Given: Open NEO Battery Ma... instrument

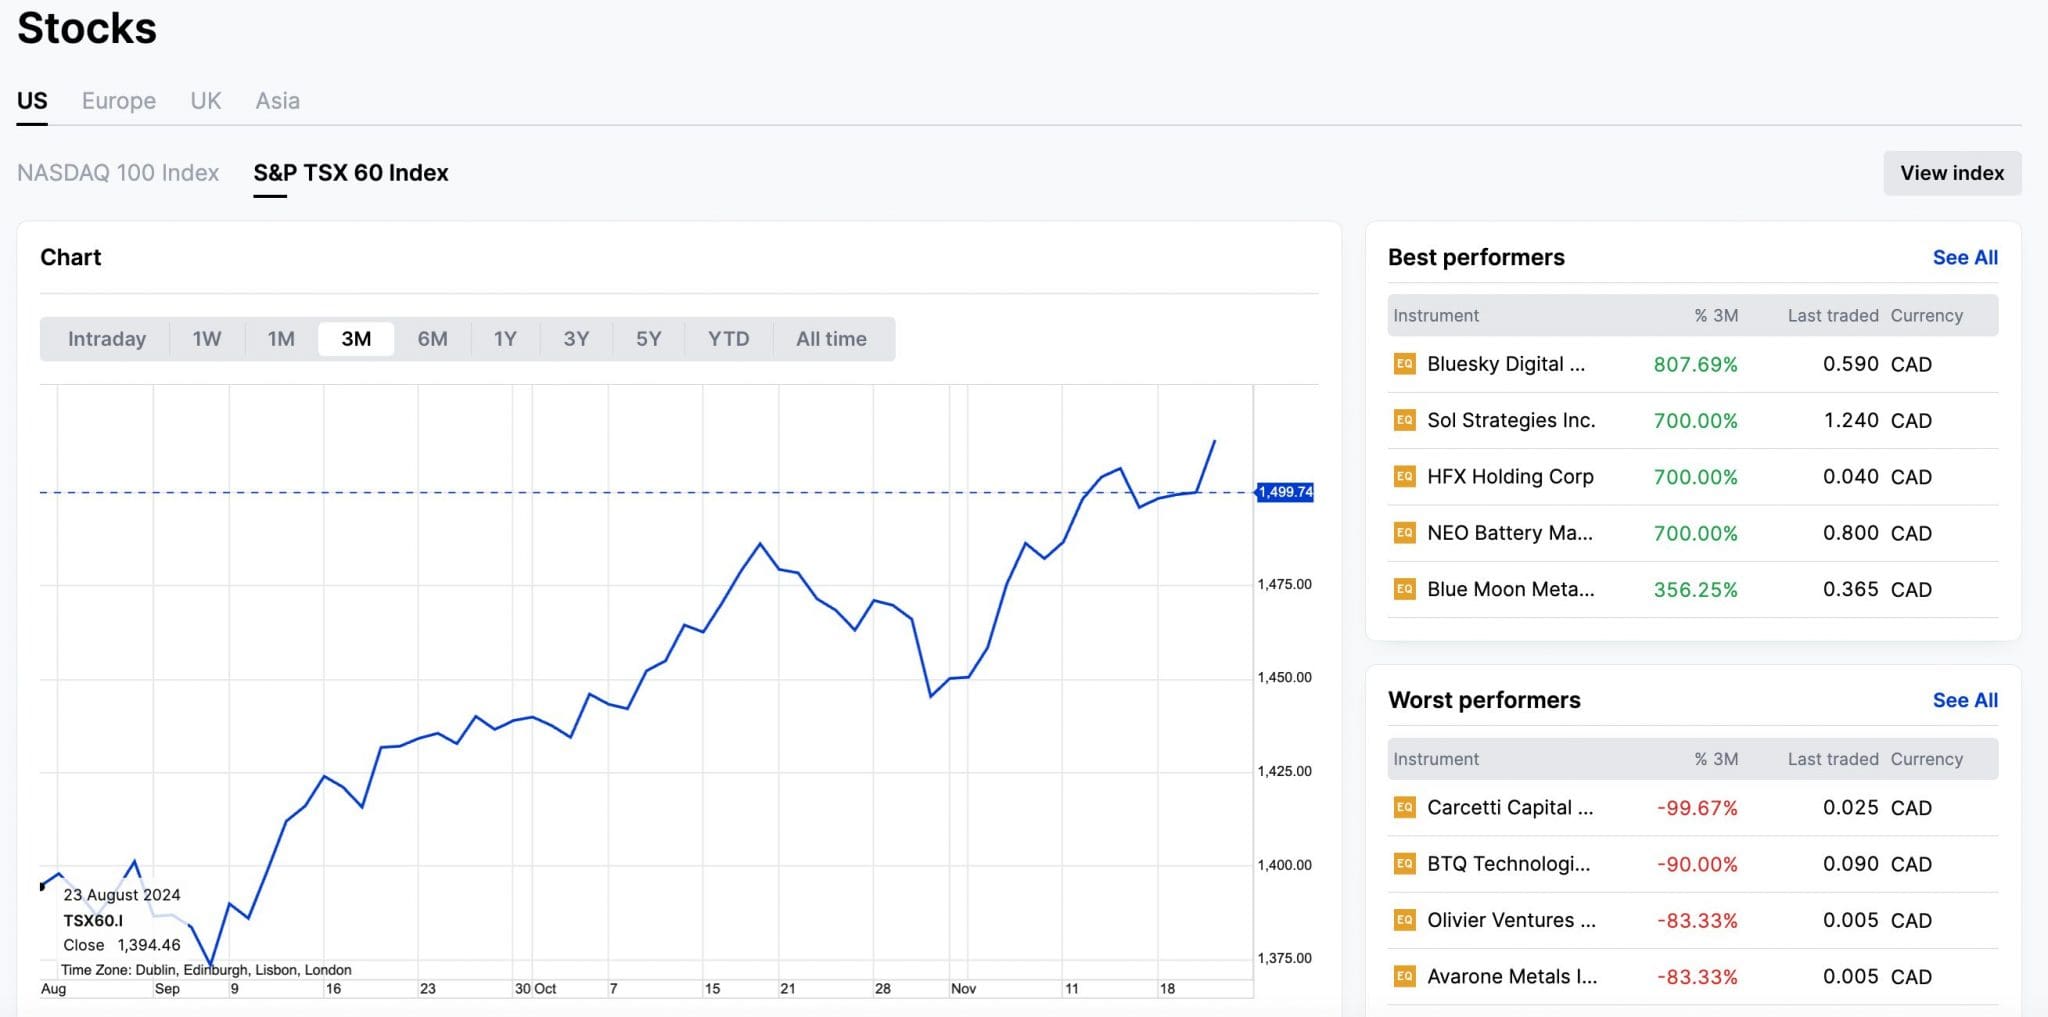Looking at the screenshot, I should [1693, 533].
